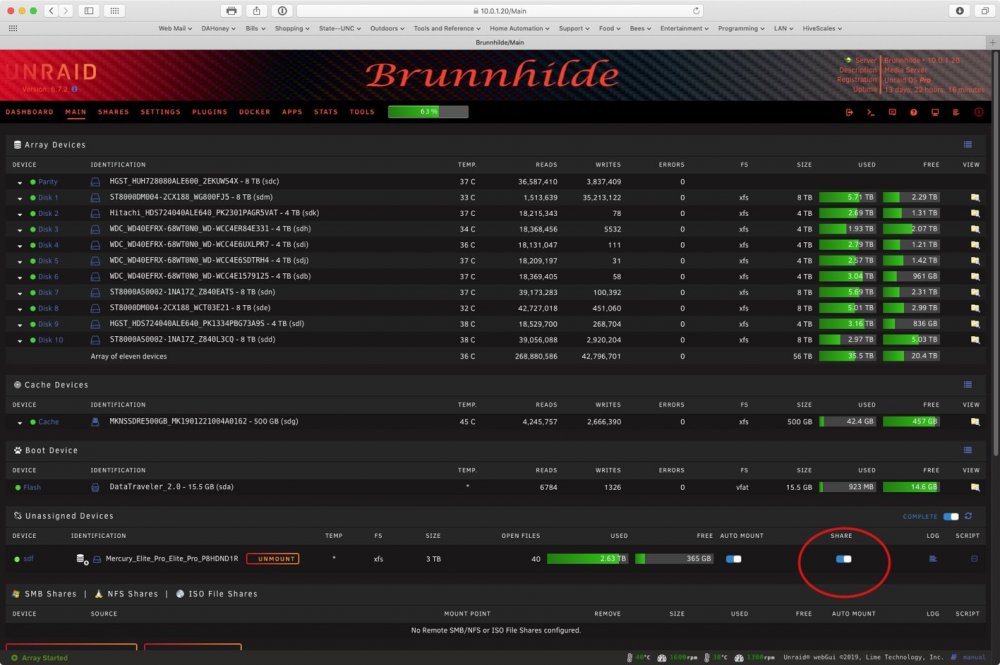The width and height of the screenshot is (1000, 665).
Task: Click Disk 1 used space bar 5.71 TB
Action: pyautogui.click(x=848, y=198)
